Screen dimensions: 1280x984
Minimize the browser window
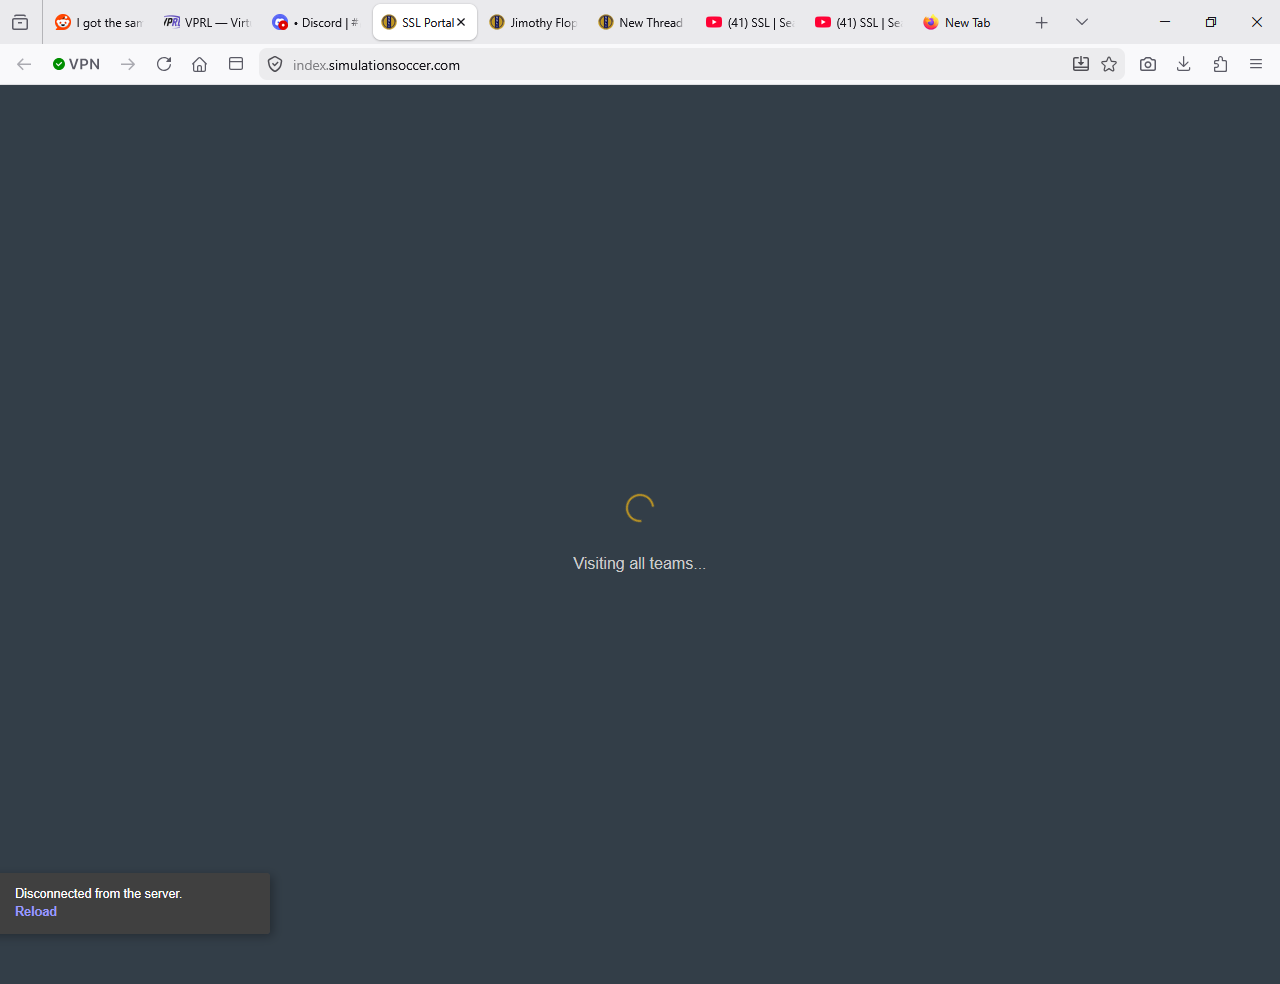1165,22
